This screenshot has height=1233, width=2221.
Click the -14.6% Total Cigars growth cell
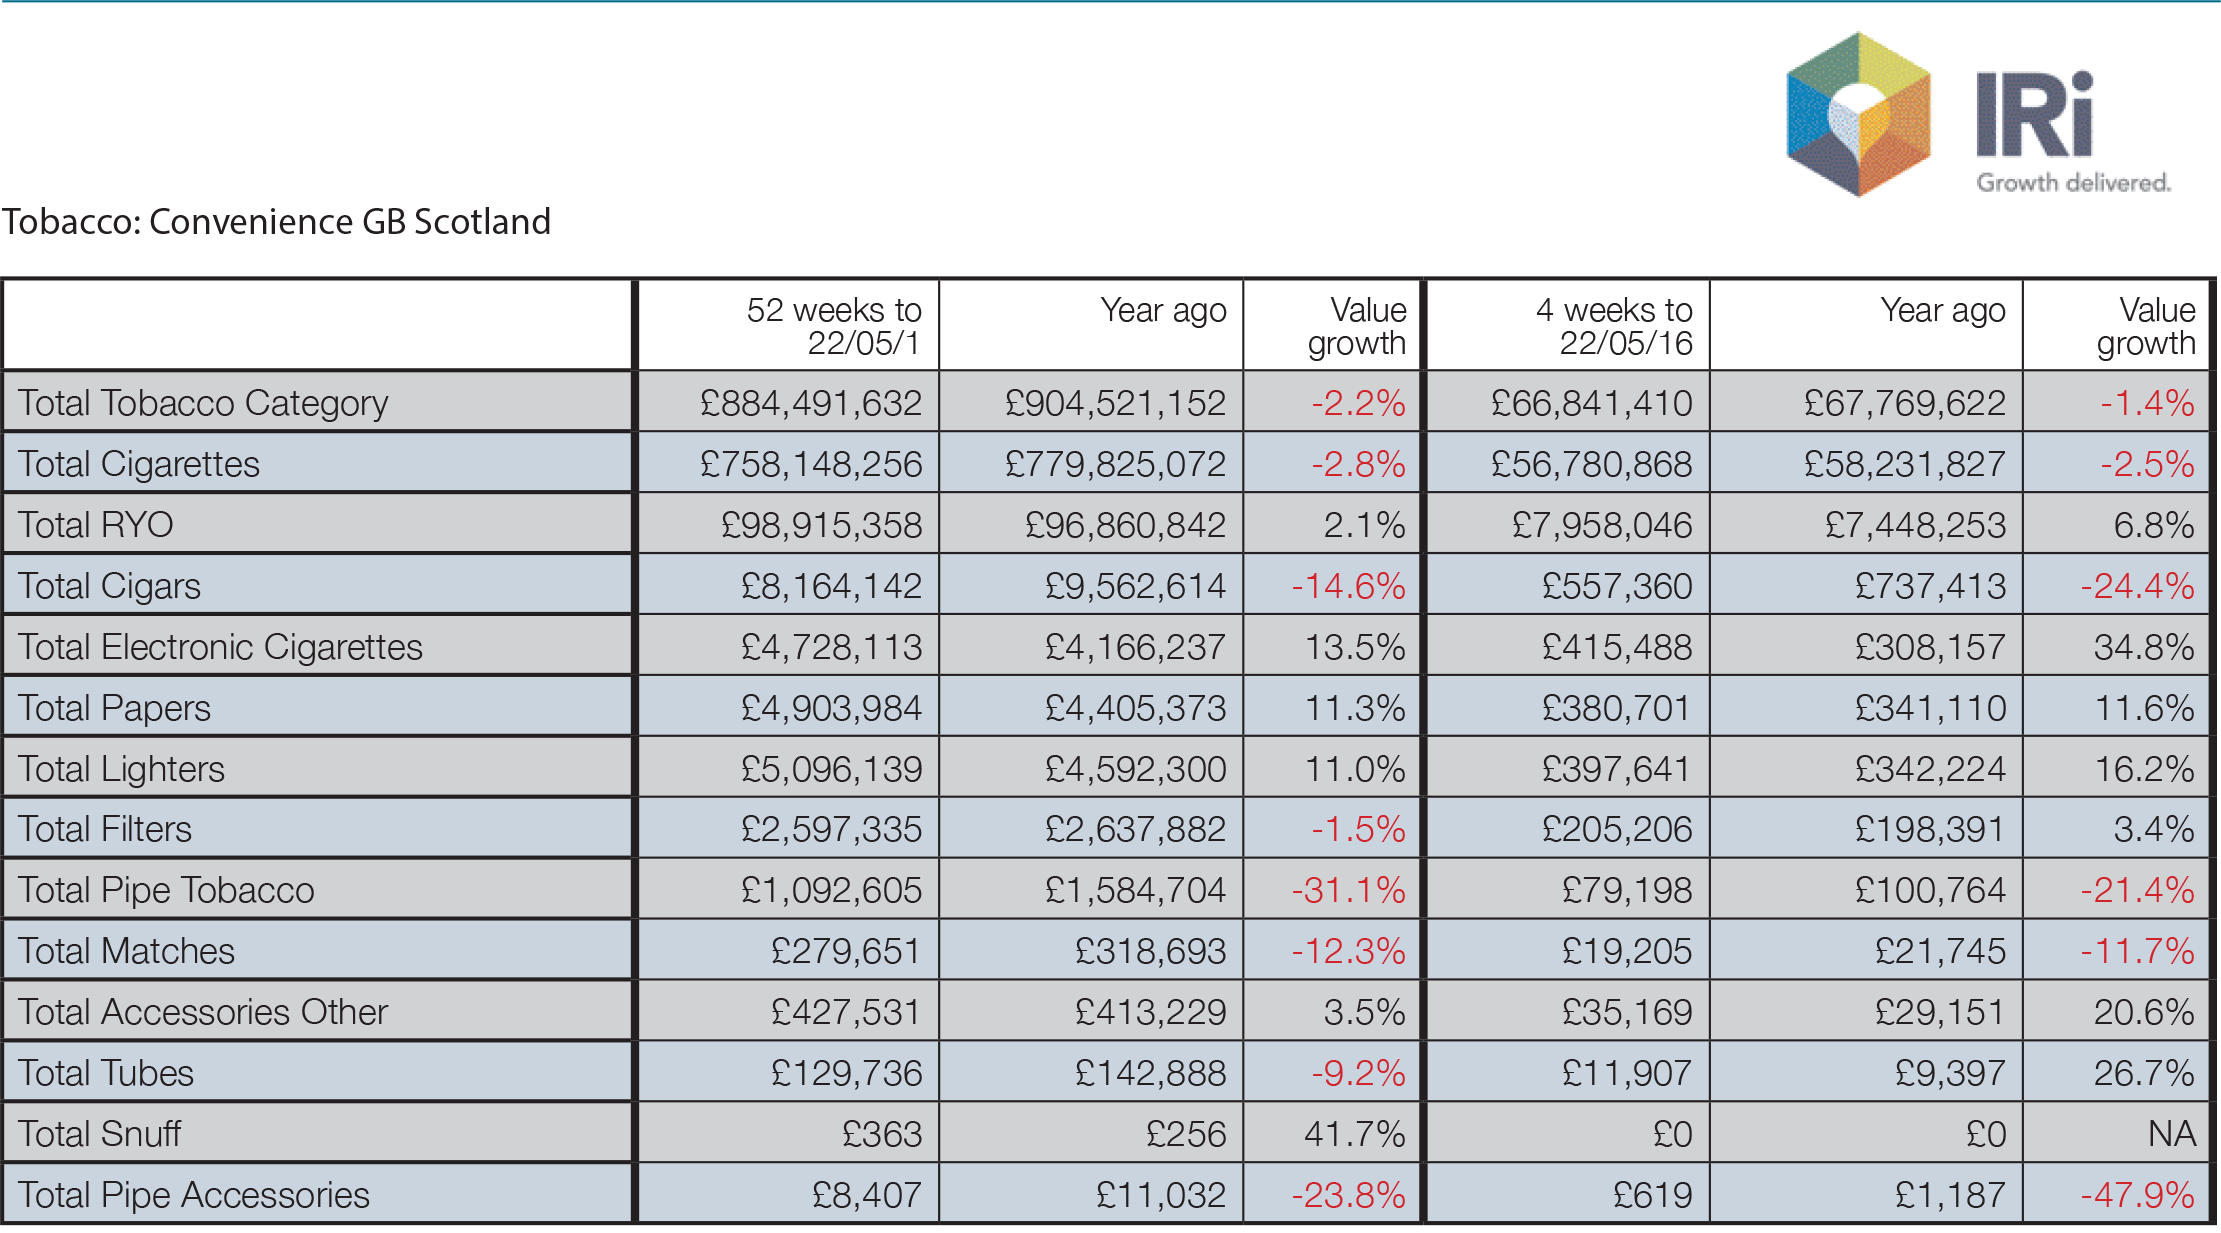(1348, 586)
